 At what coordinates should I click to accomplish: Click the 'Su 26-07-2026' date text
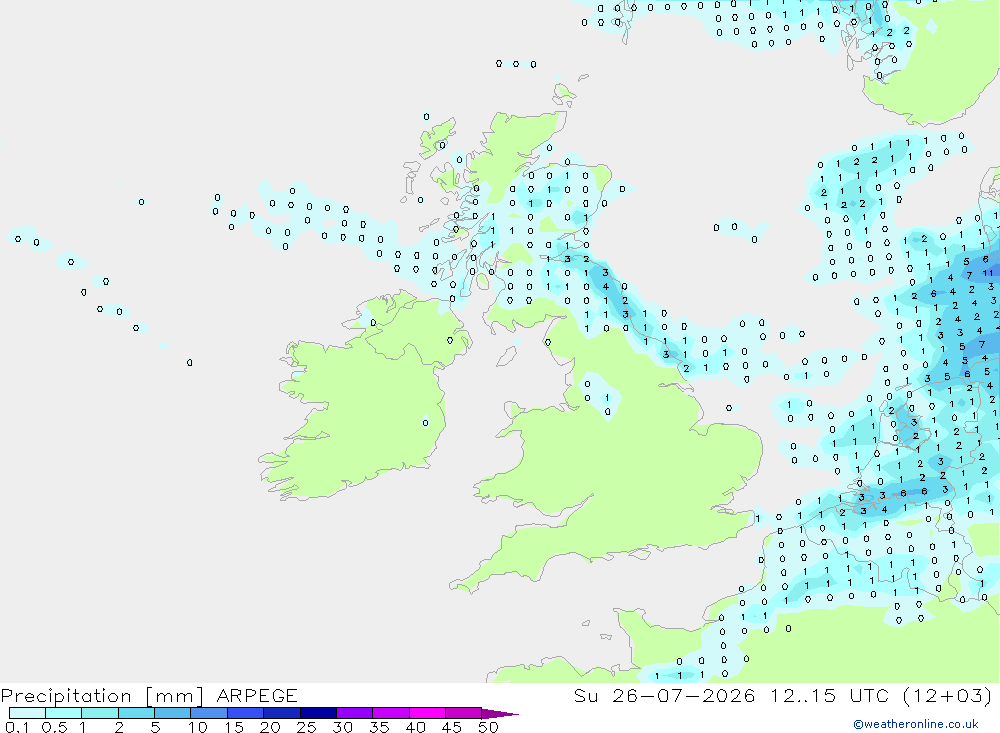[x=664, y=695]
